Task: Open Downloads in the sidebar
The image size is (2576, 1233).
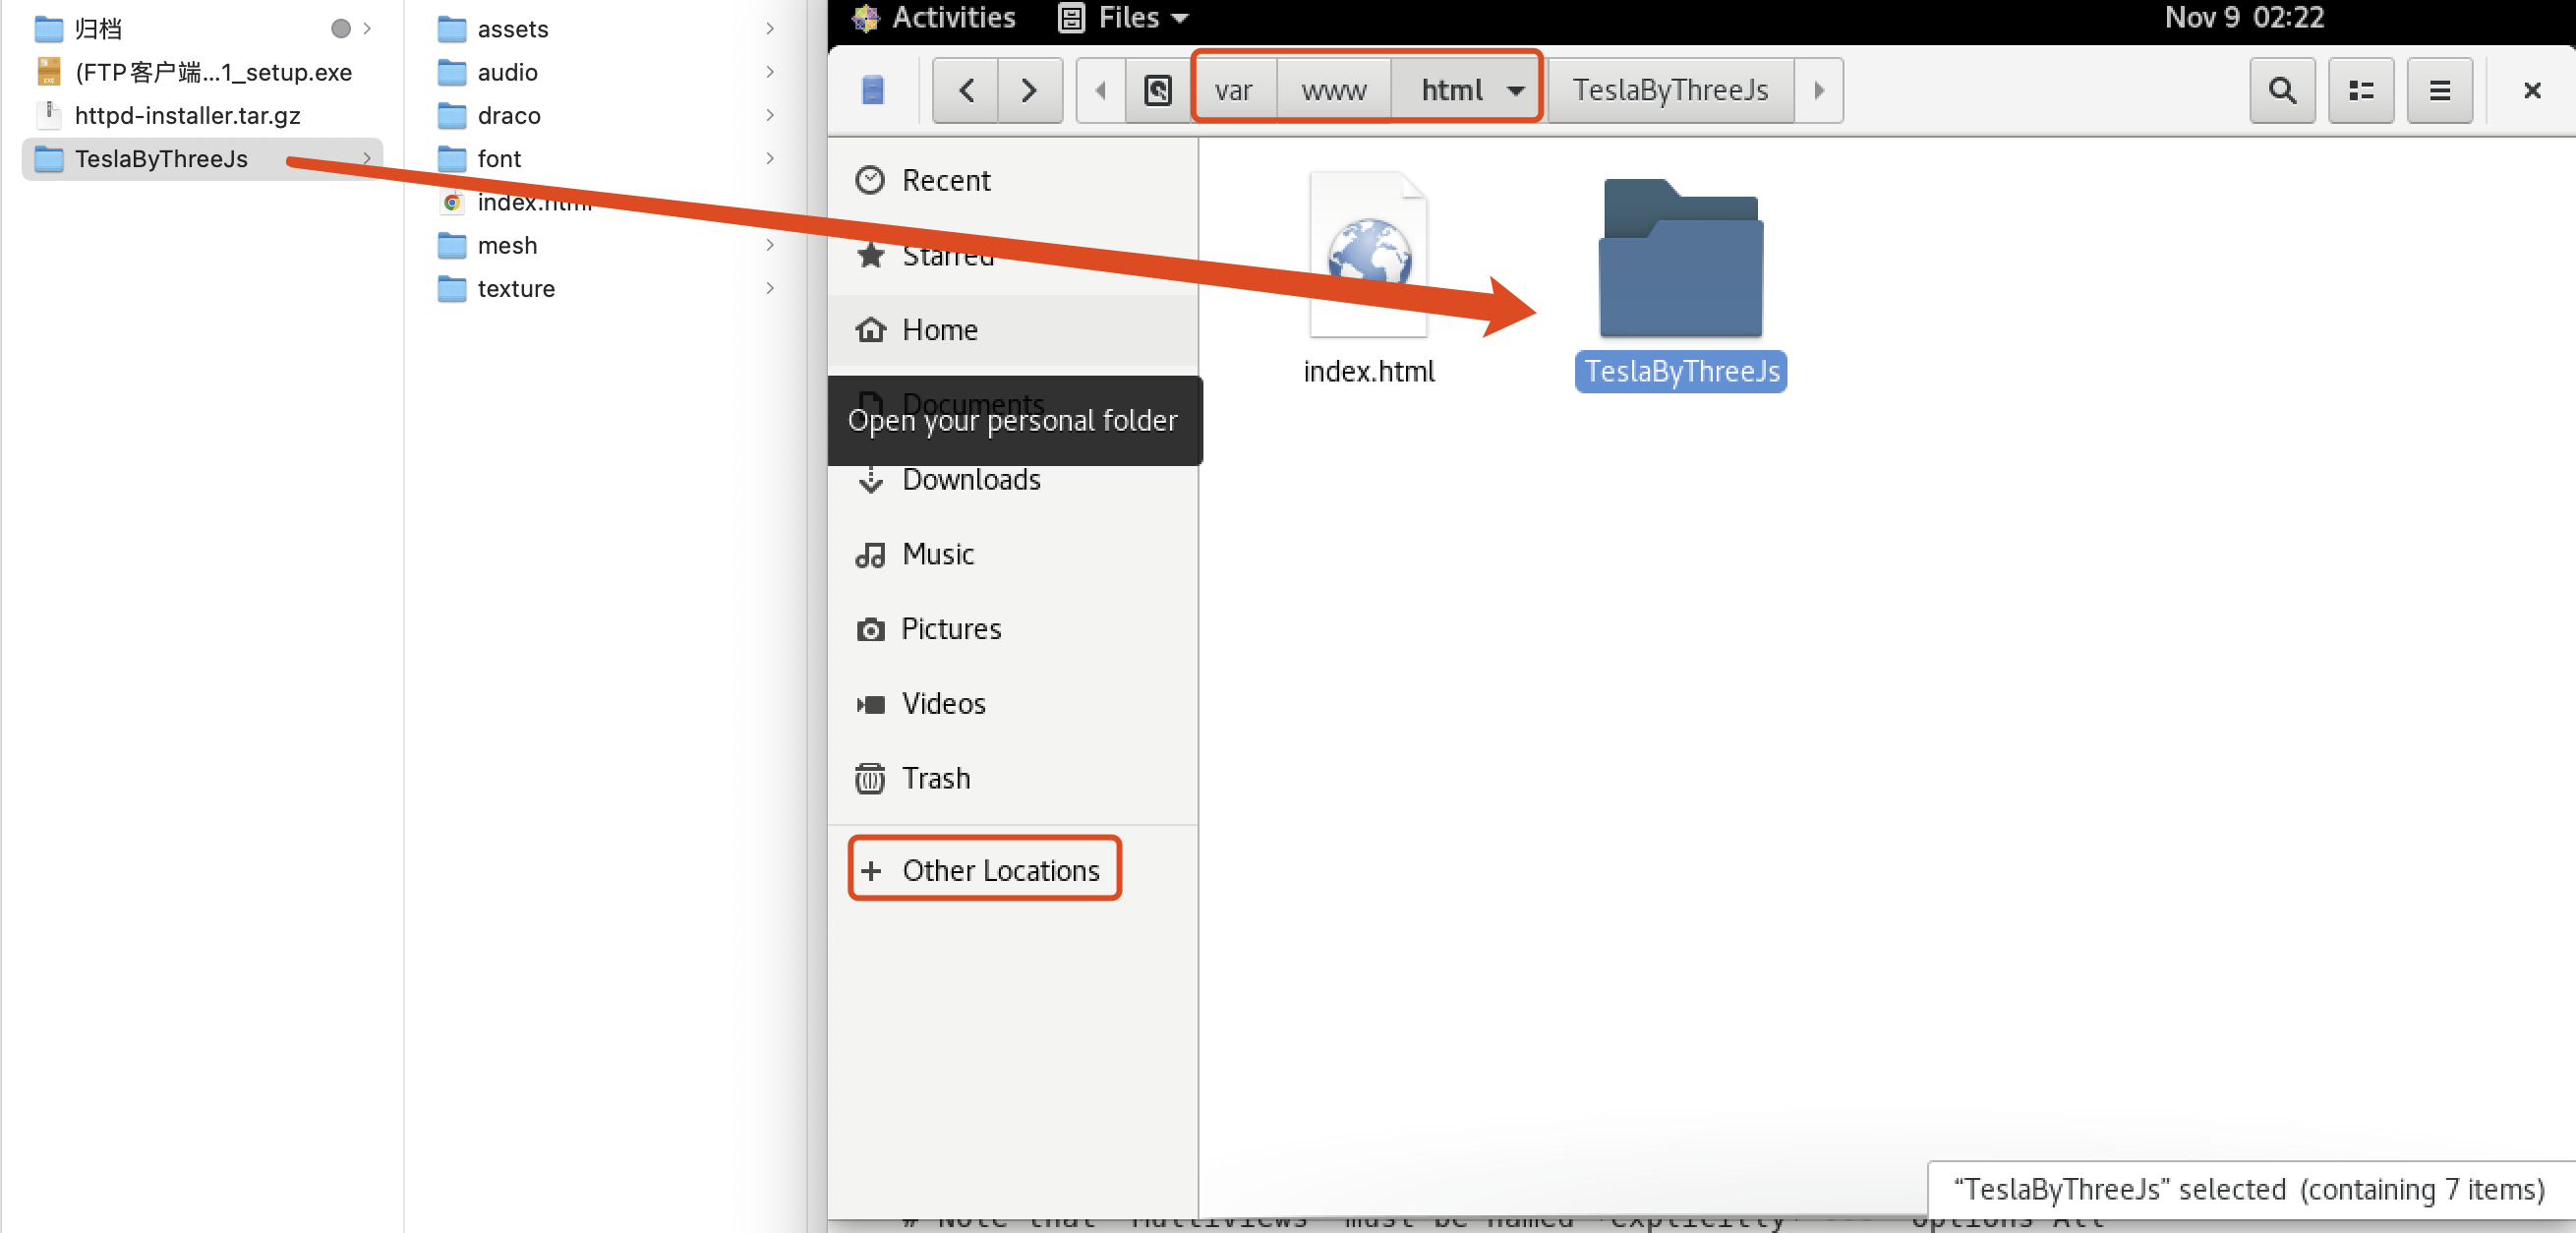Action: point(970,479)
